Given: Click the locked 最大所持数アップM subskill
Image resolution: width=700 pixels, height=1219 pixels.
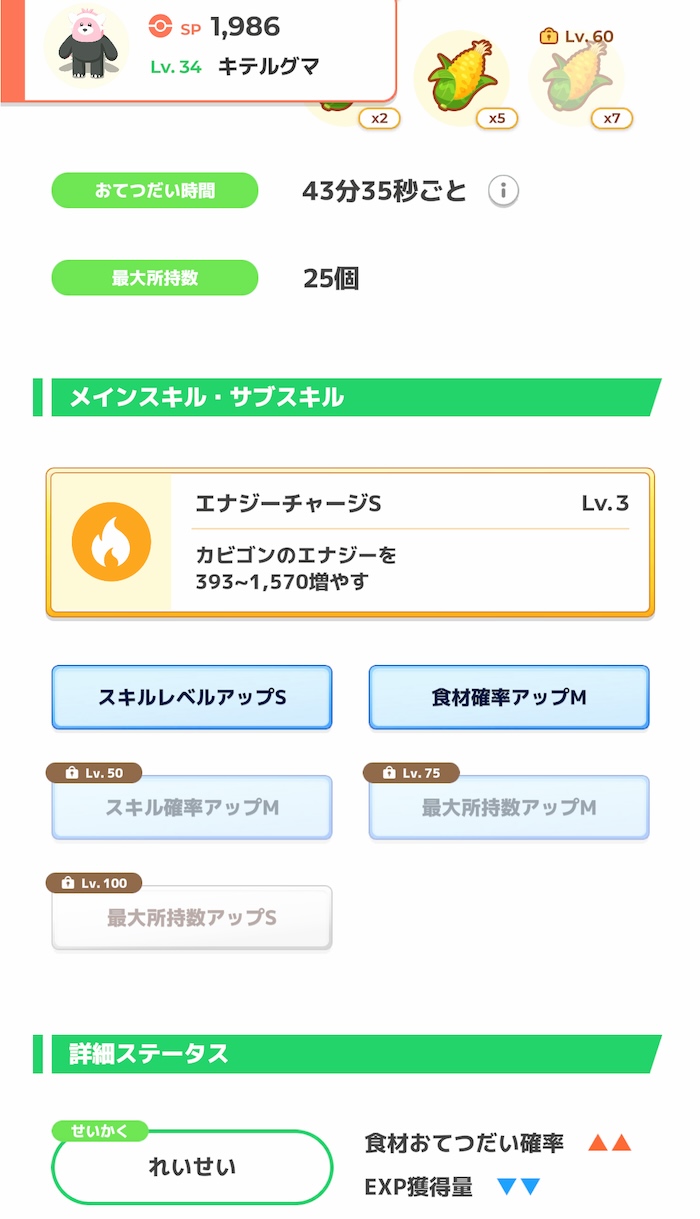Looking at the screenshot, I should pyautogui.click(x=508, y=807).
